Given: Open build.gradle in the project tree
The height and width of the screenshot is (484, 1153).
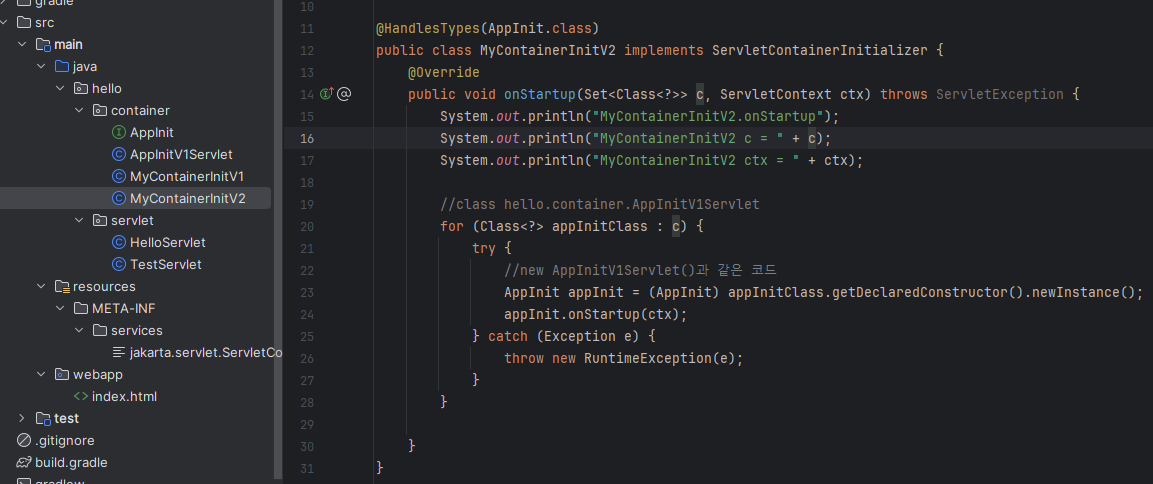Looking at the screenshot, I should coord(71,463).
